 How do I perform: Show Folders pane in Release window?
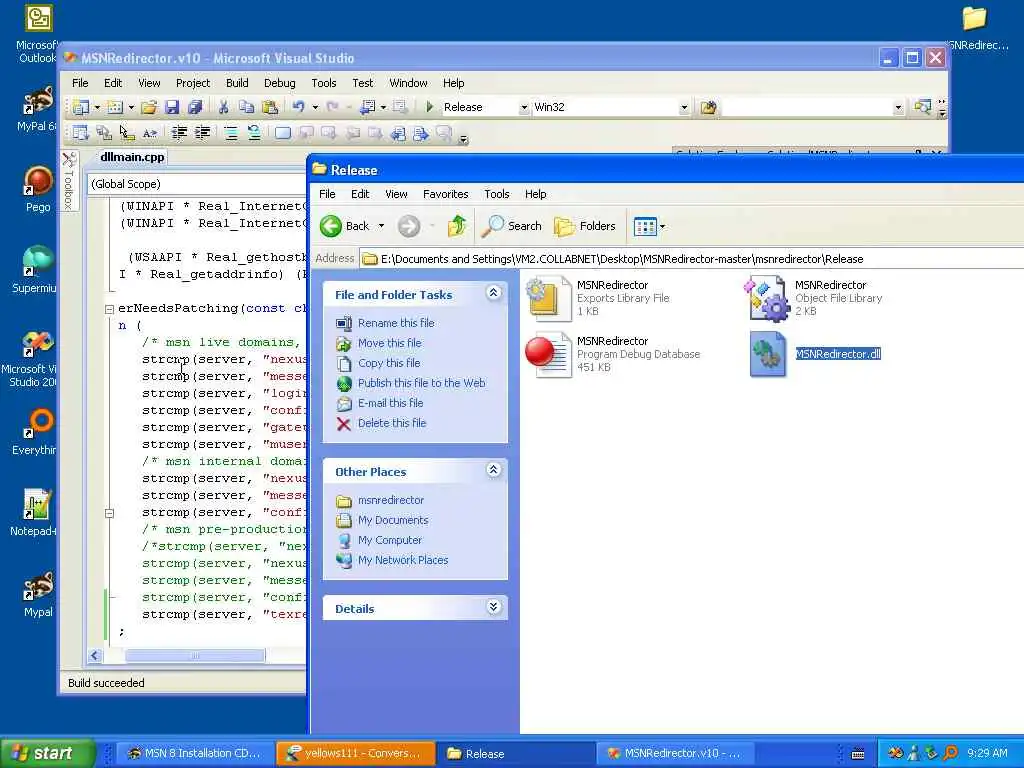tap(585, 226)
